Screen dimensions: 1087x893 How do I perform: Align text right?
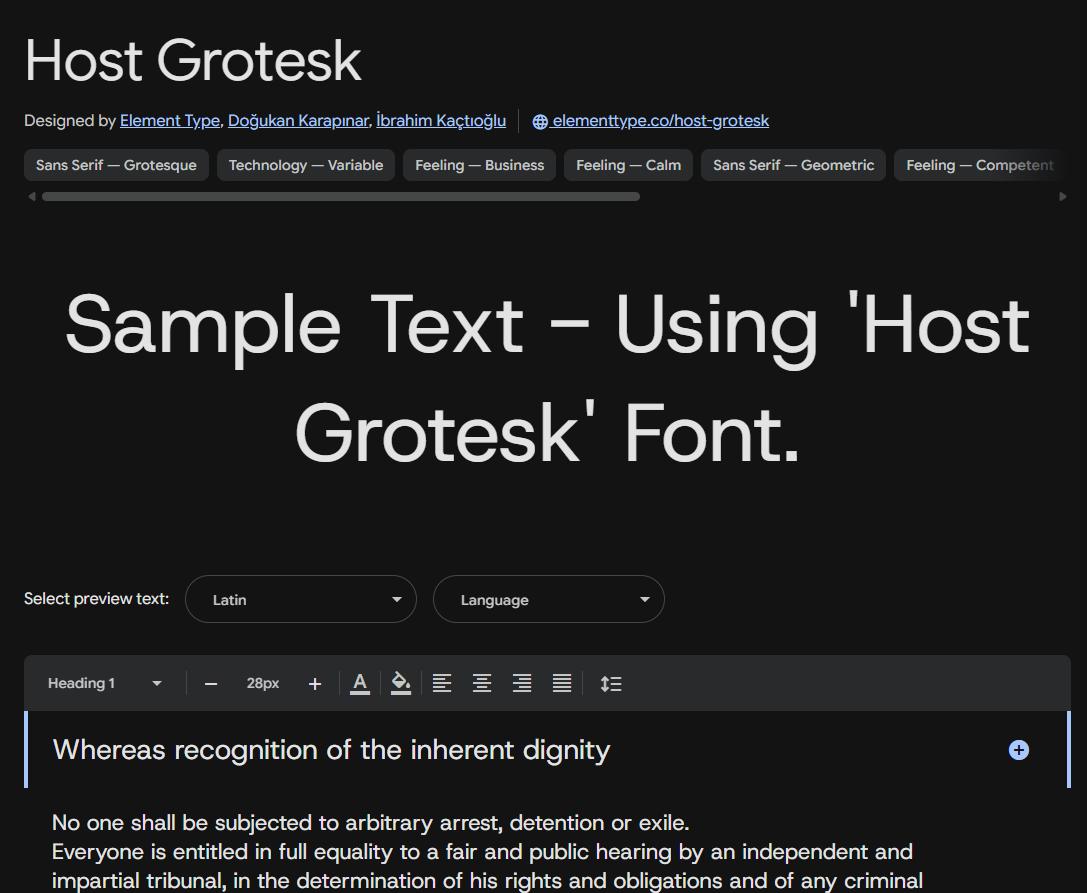tap(522, 684)
